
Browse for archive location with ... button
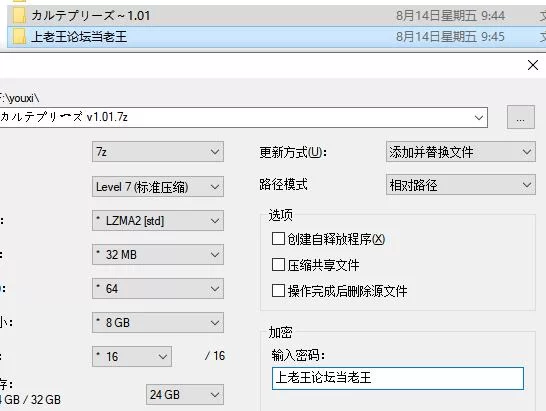tap(521, 117)
